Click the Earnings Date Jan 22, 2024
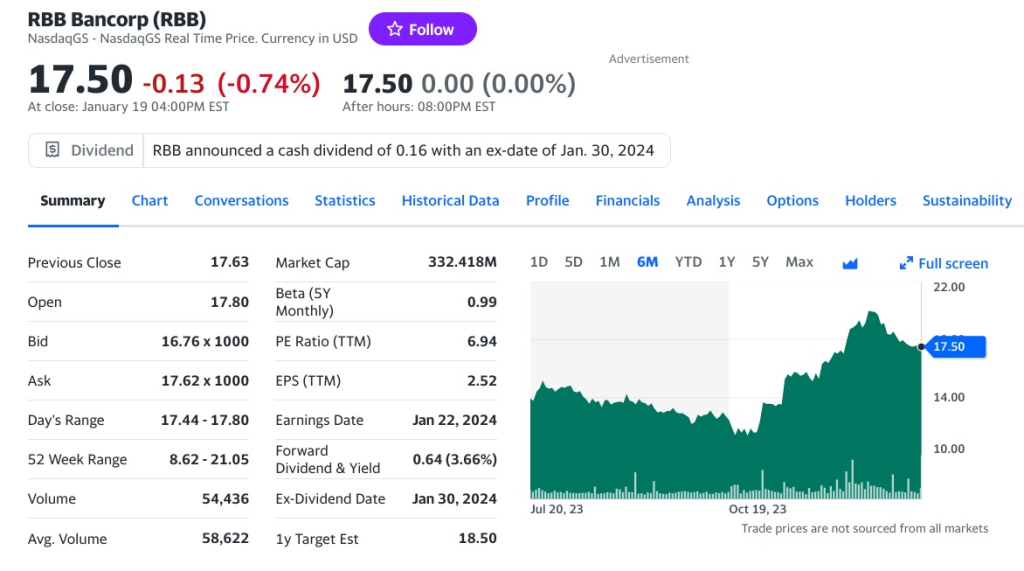The image size is (1024, 571). 455,419
